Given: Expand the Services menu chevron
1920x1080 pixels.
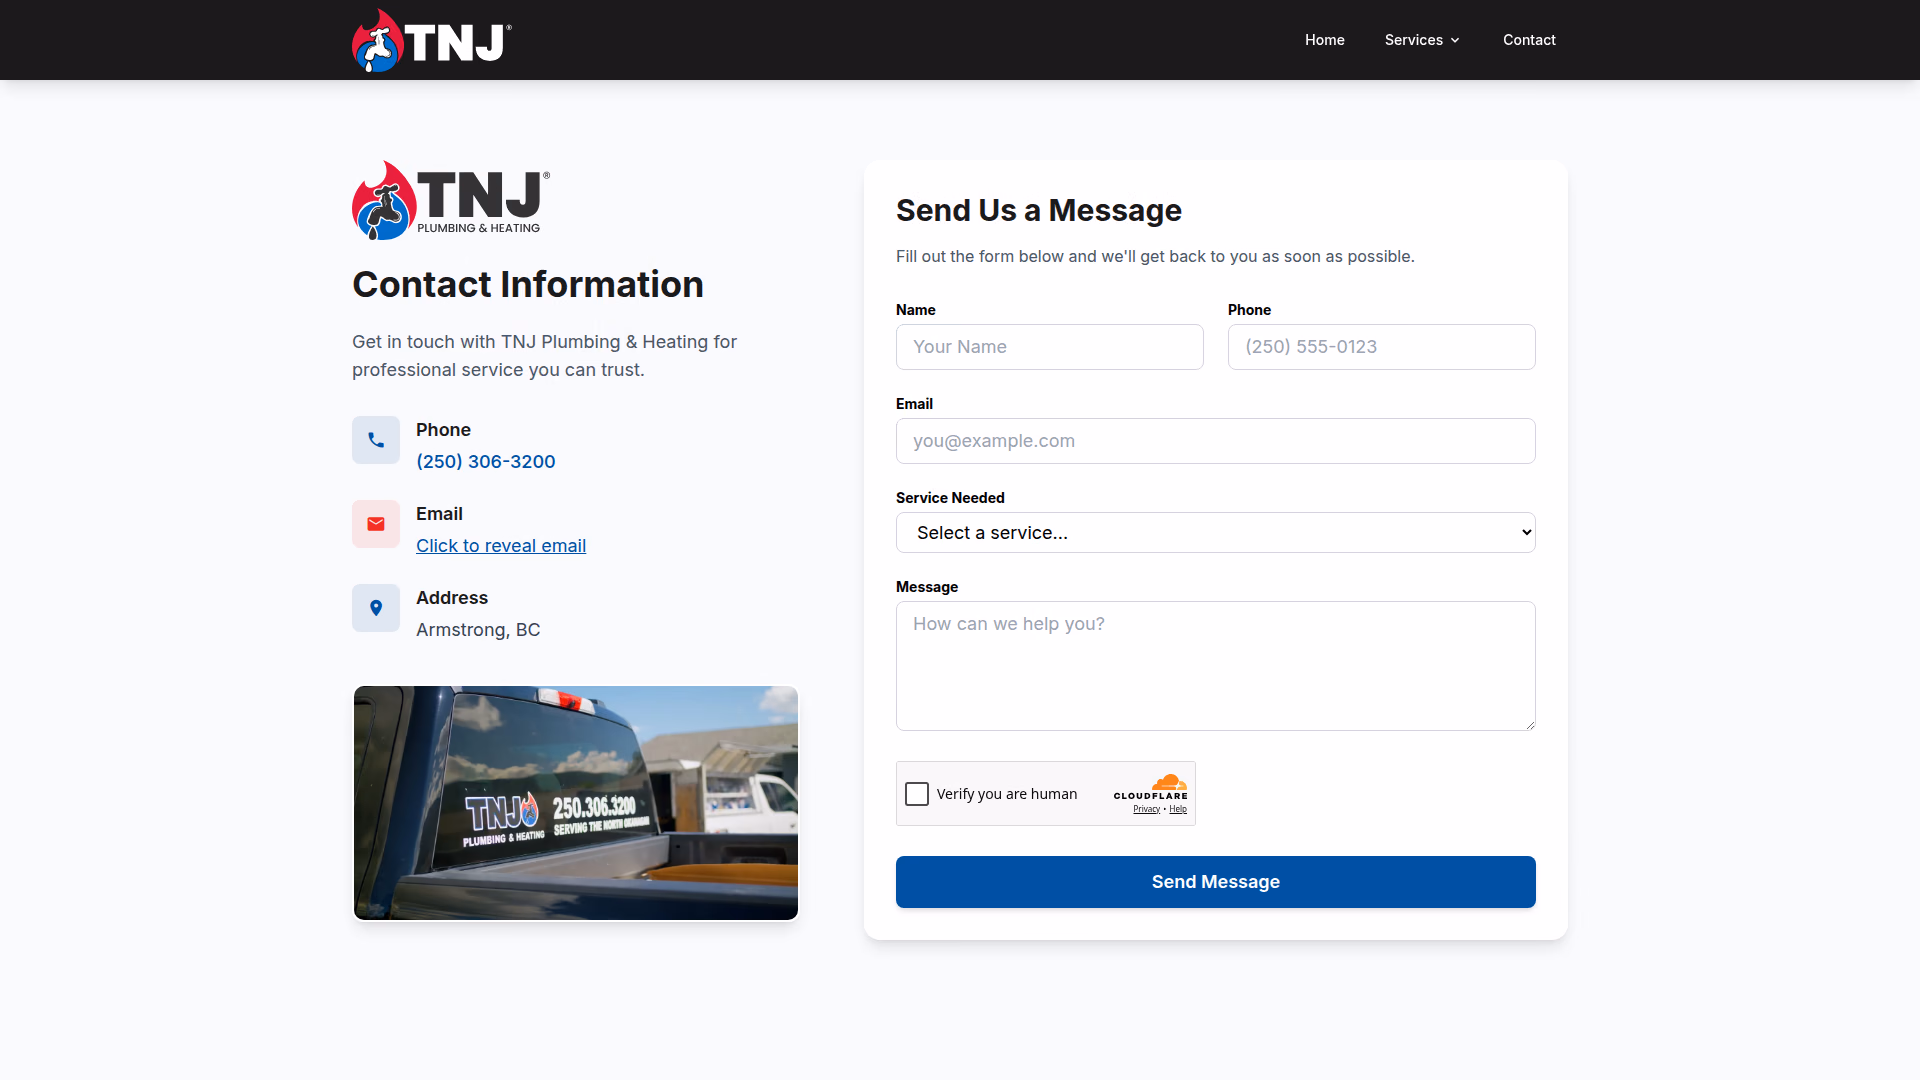Looking at the screenshot, I should [1455, 40].
